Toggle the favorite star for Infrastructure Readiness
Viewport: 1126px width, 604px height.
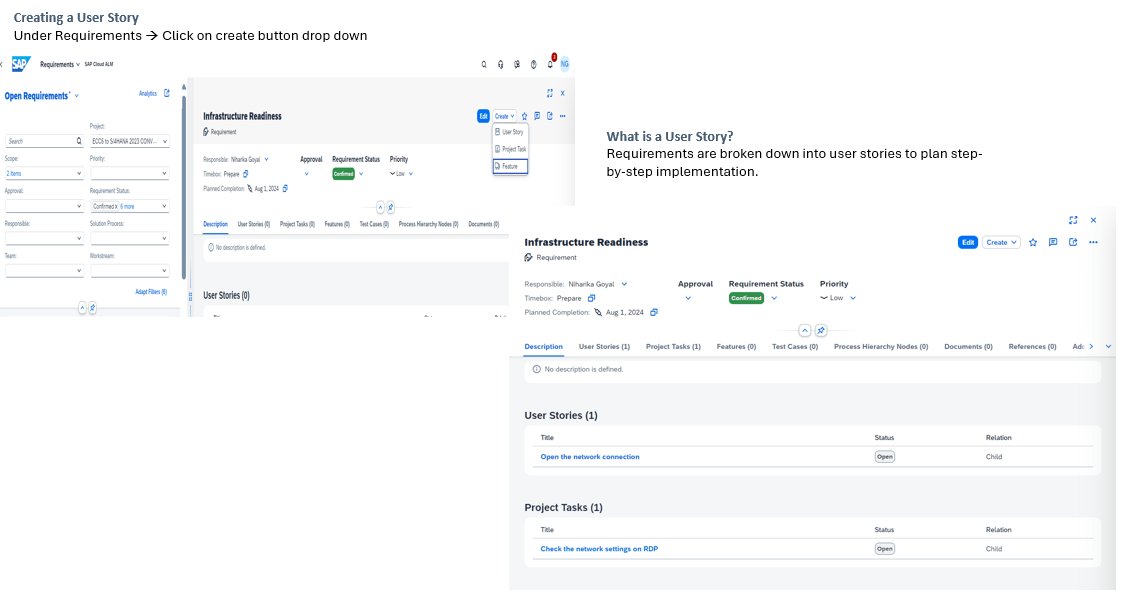1033,242
